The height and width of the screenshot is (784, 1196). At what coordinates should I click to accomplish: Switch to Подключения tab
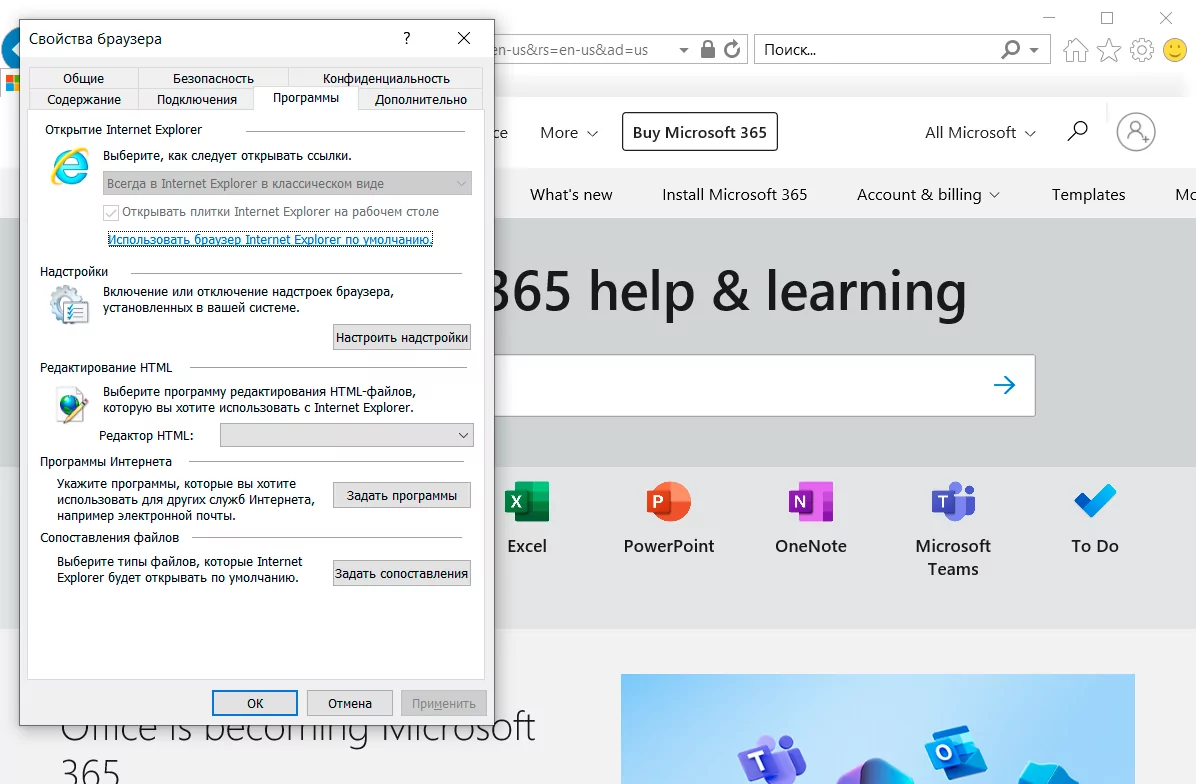tap(197, 99)
